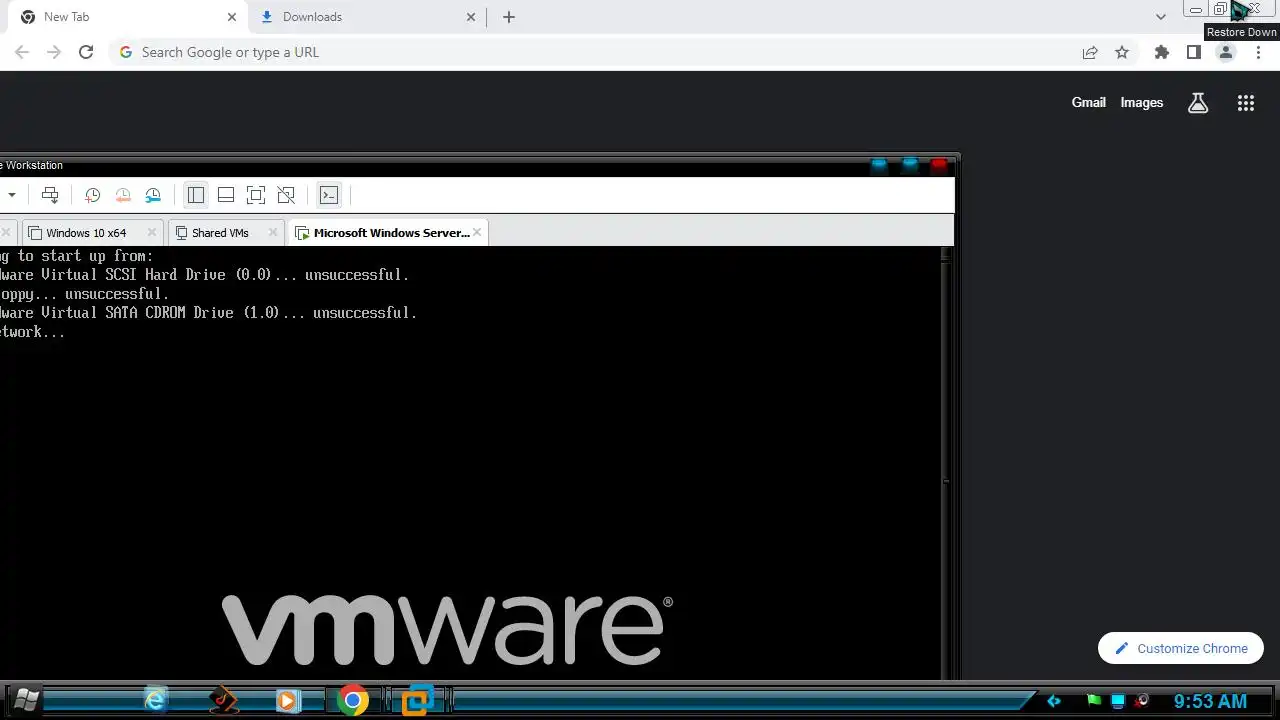
Task: Open a new Chrome tab
Action: pos(509,17)
